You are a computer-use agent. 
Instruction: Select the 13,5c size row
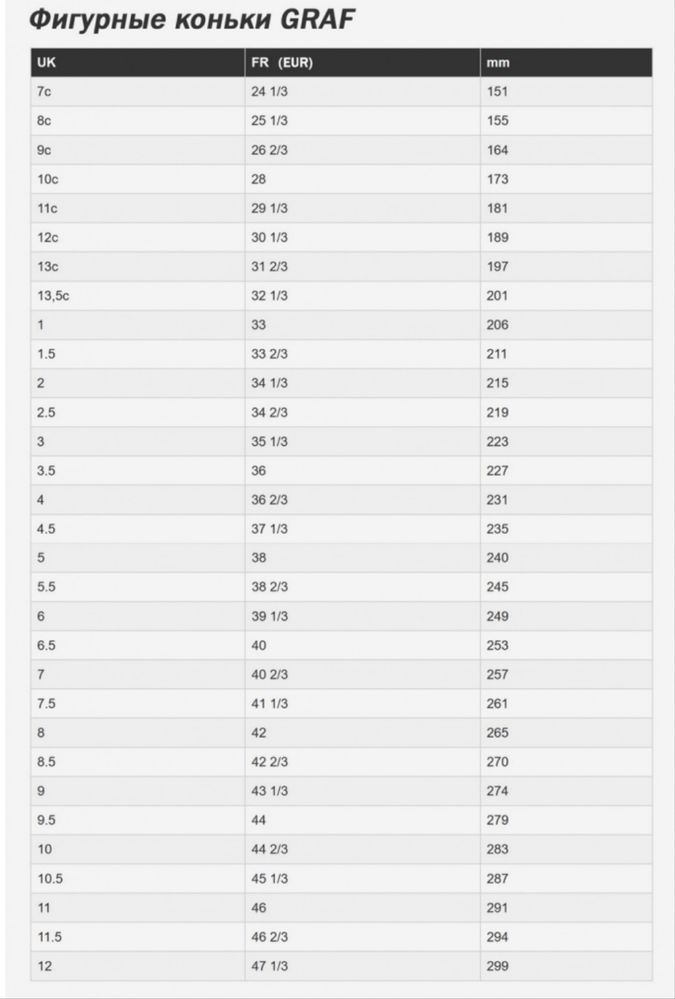[342, 296]
